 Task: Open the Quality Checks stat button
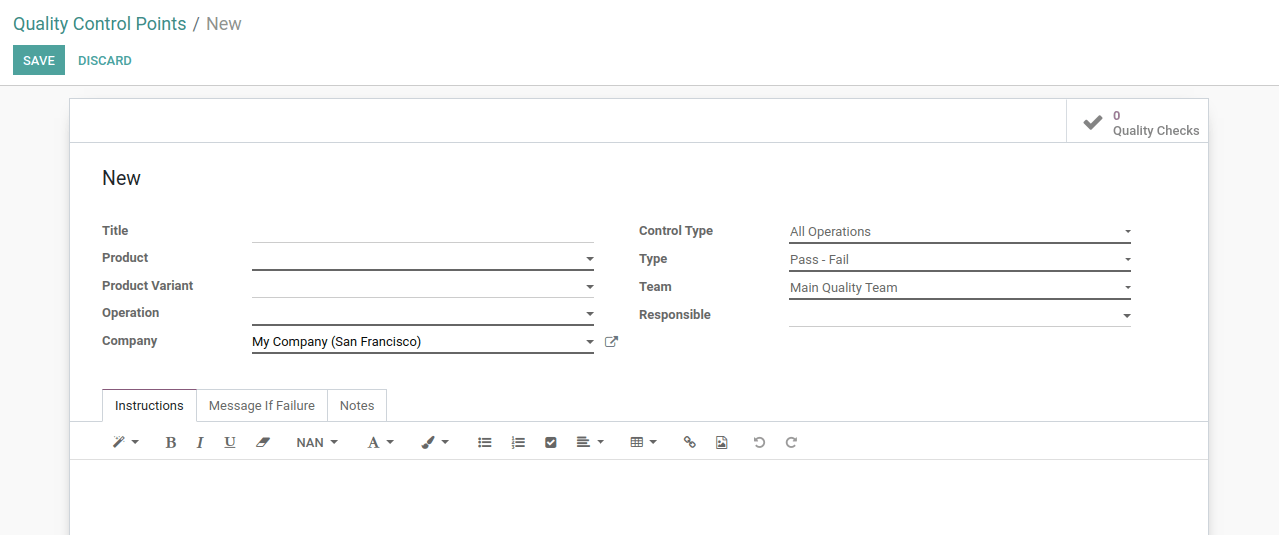click(1137, 121)
